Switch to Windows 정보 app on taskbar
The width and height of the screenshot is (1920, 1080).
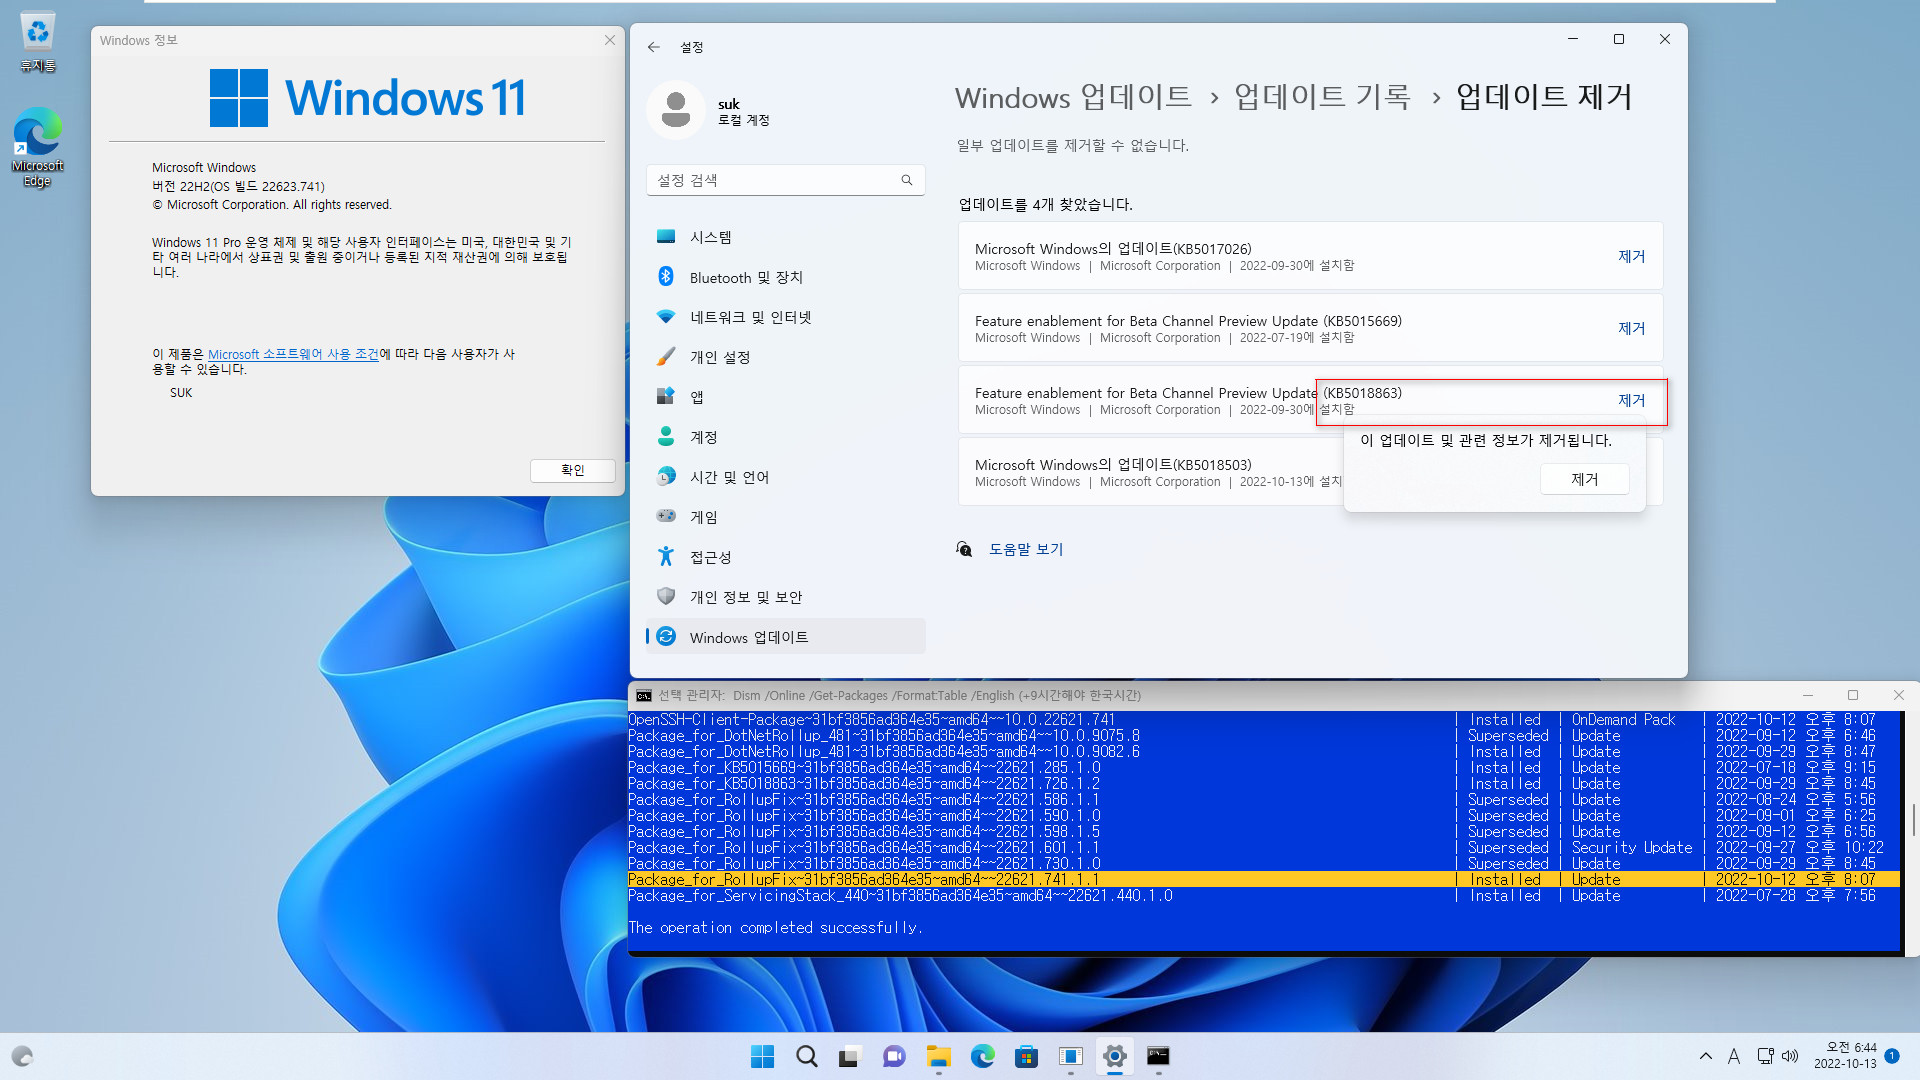click(1070, 1056)
